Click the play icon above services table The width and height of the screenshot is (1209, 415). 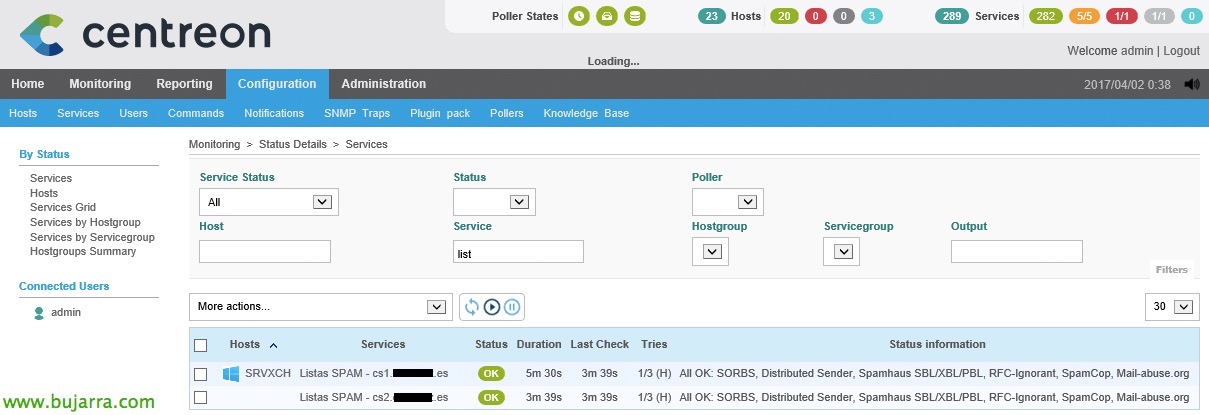pos(492,307)
